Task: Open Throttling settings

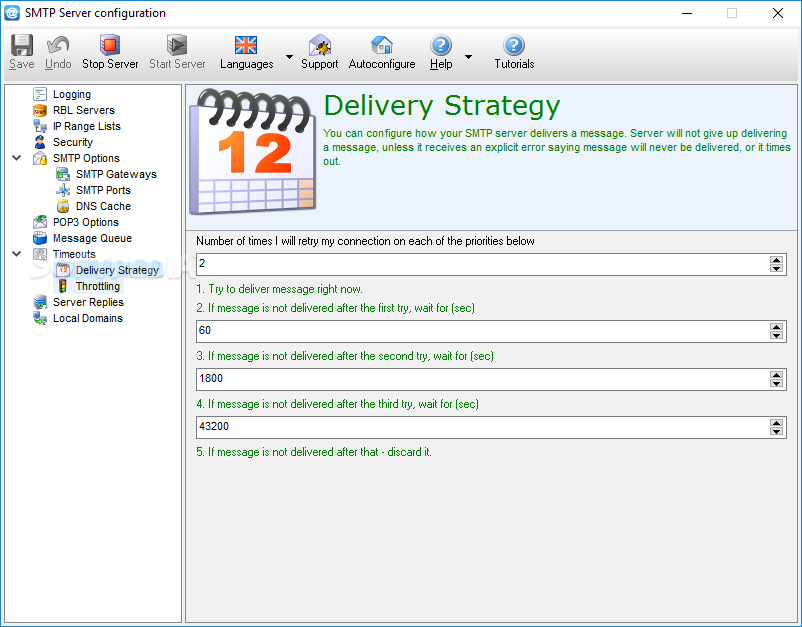Action: pyautogui.click(x=98, y=286)
